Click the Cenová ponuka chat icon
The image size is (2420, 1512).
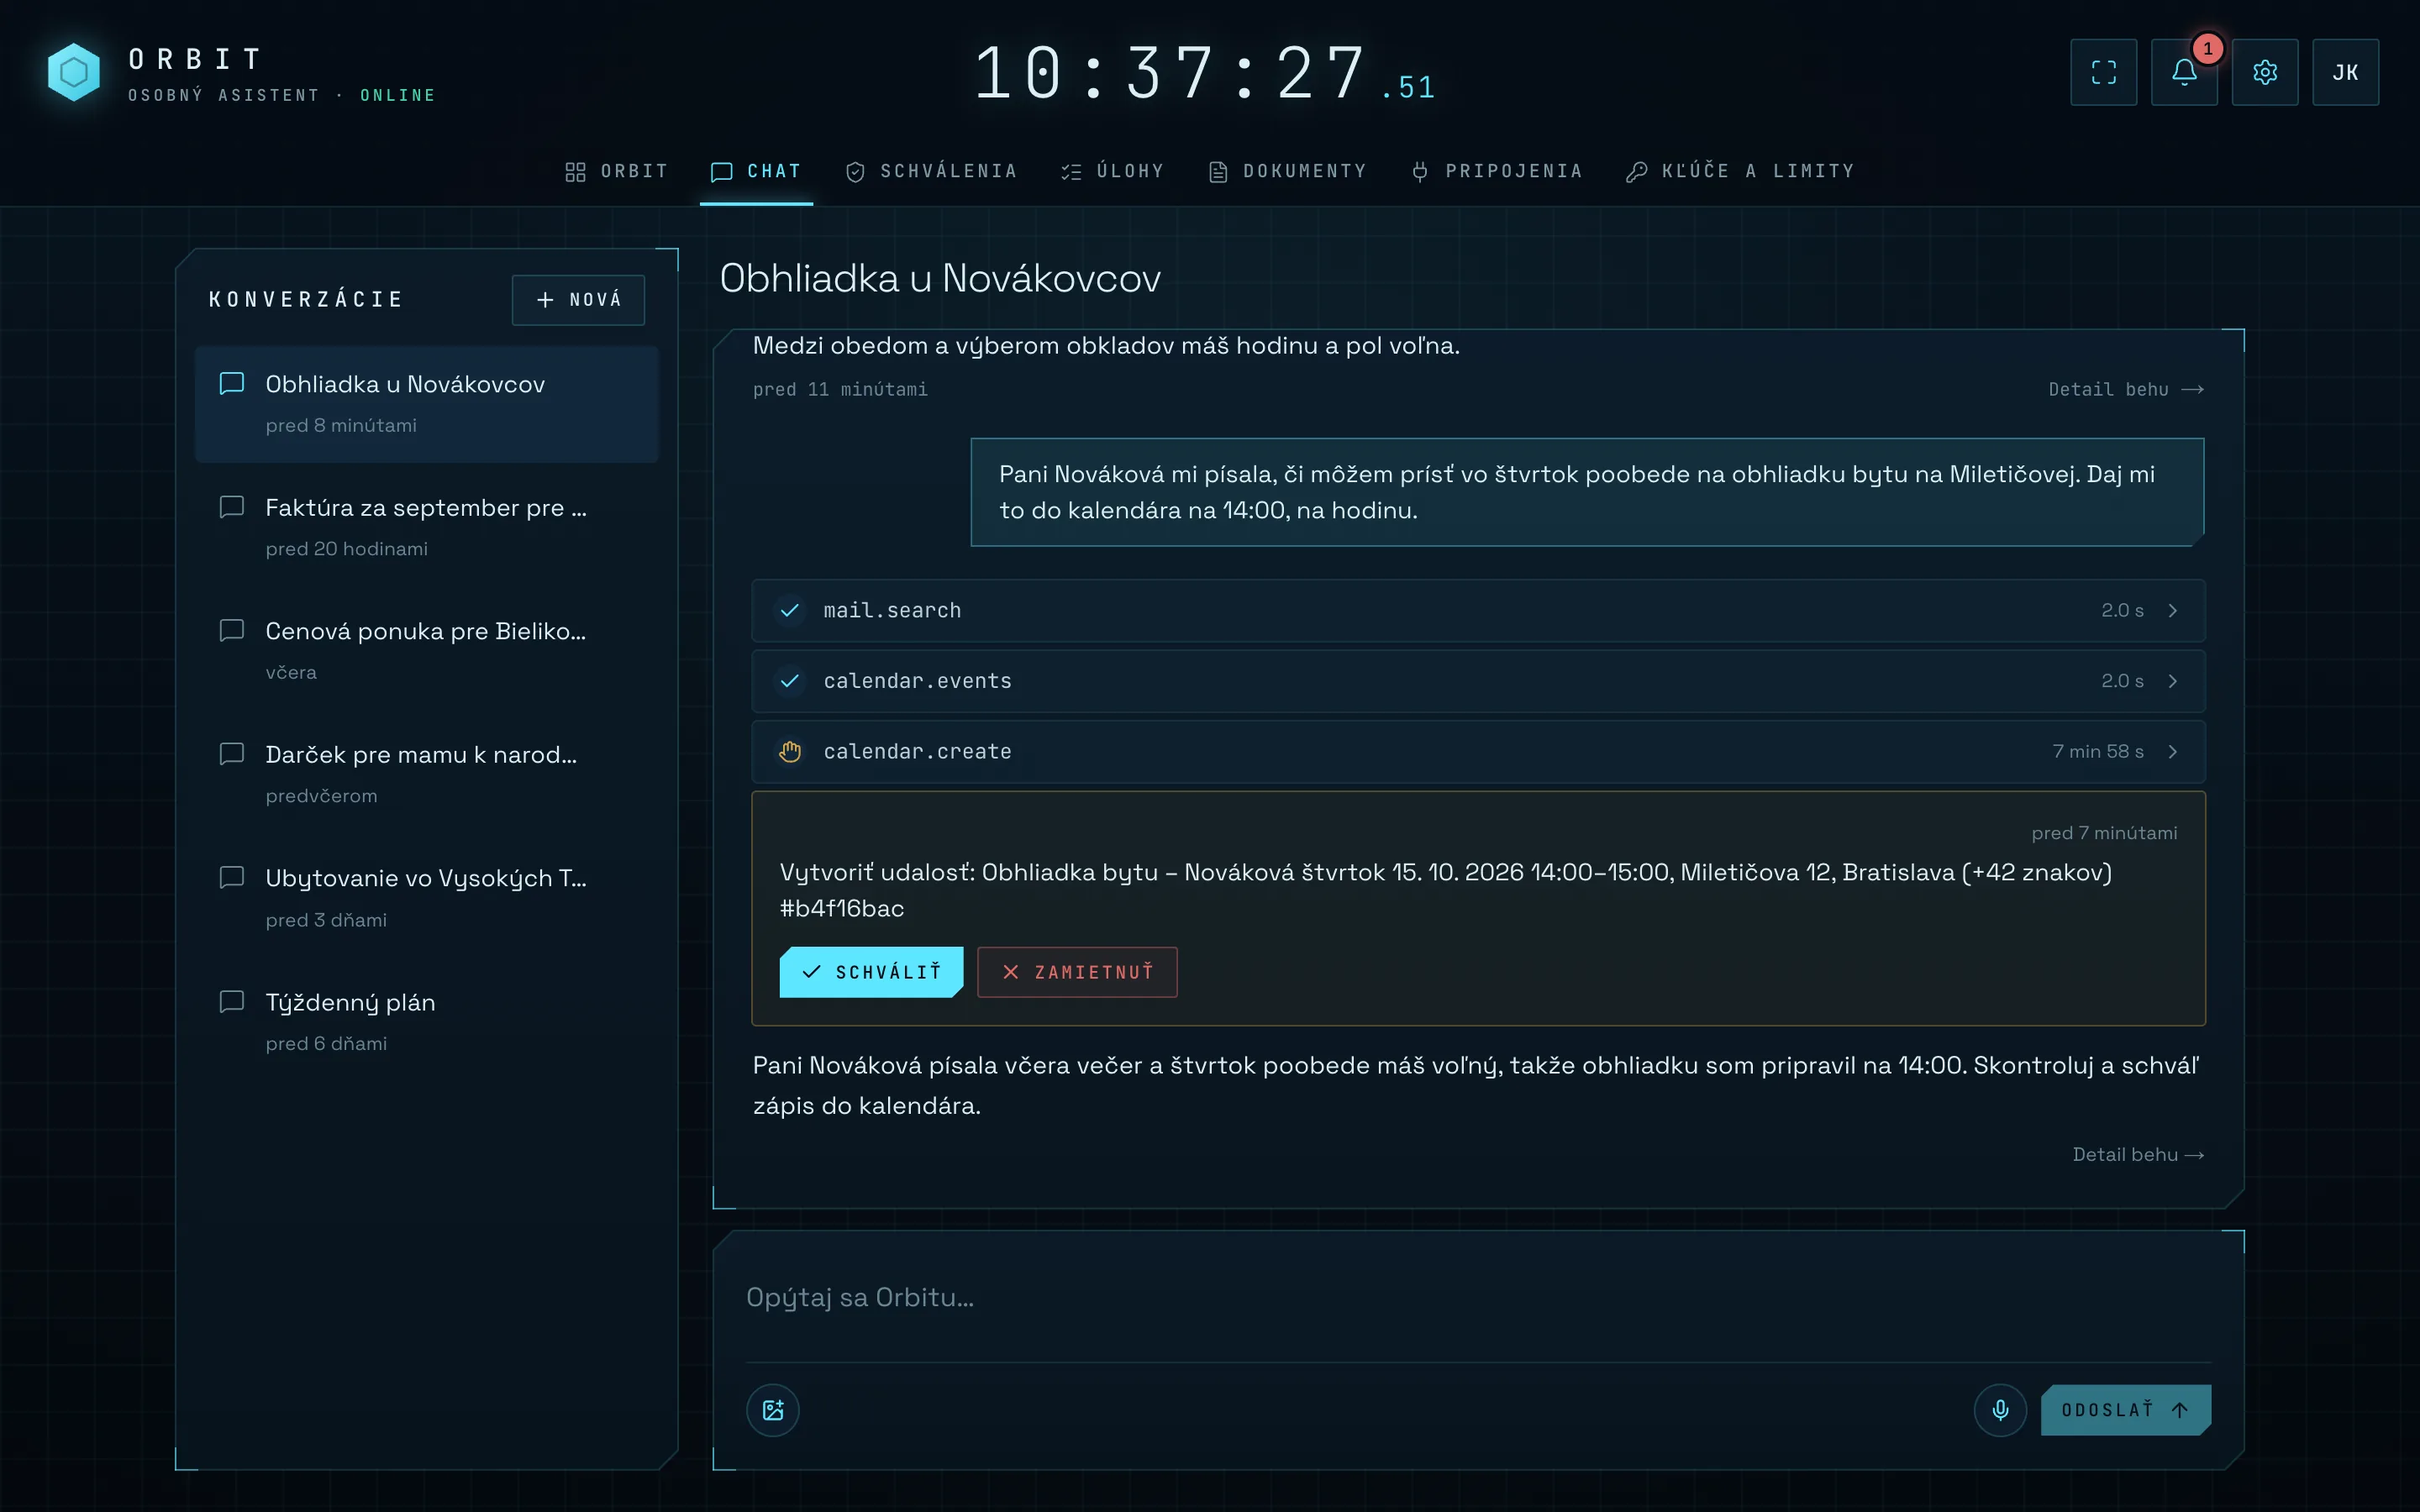pos(232,630)
